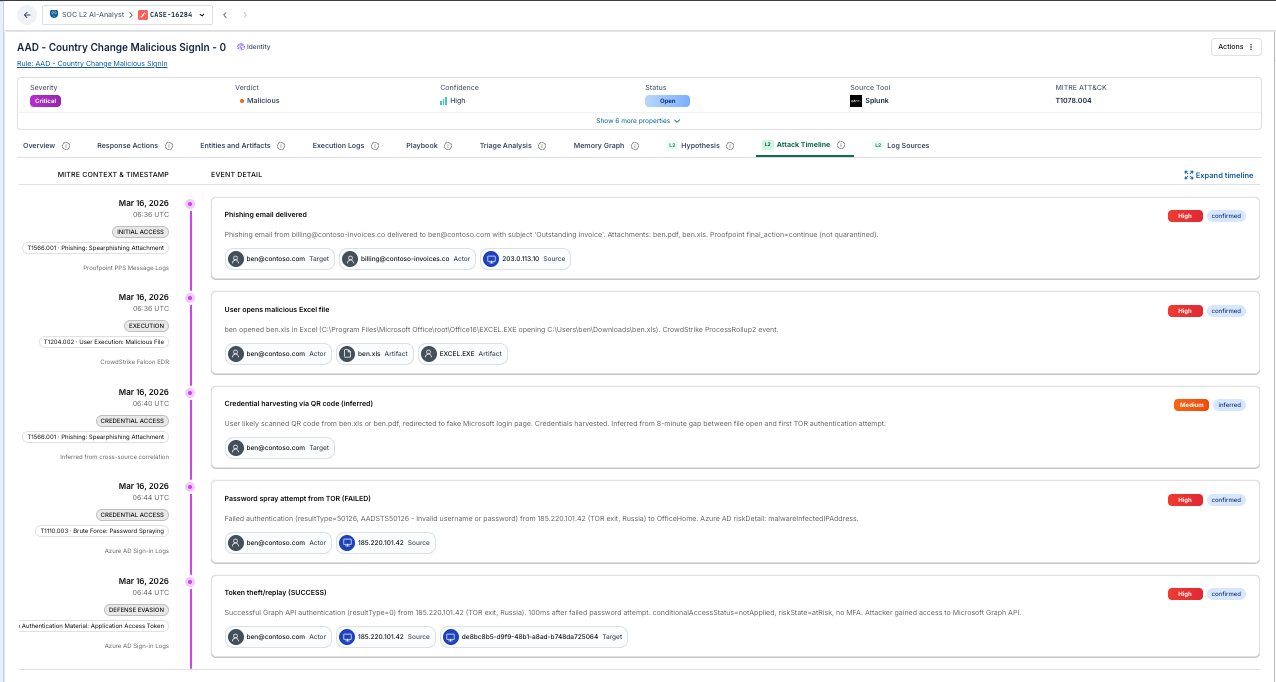
Task: Switch to the Execution Logs tab
Action: (338, 145)
